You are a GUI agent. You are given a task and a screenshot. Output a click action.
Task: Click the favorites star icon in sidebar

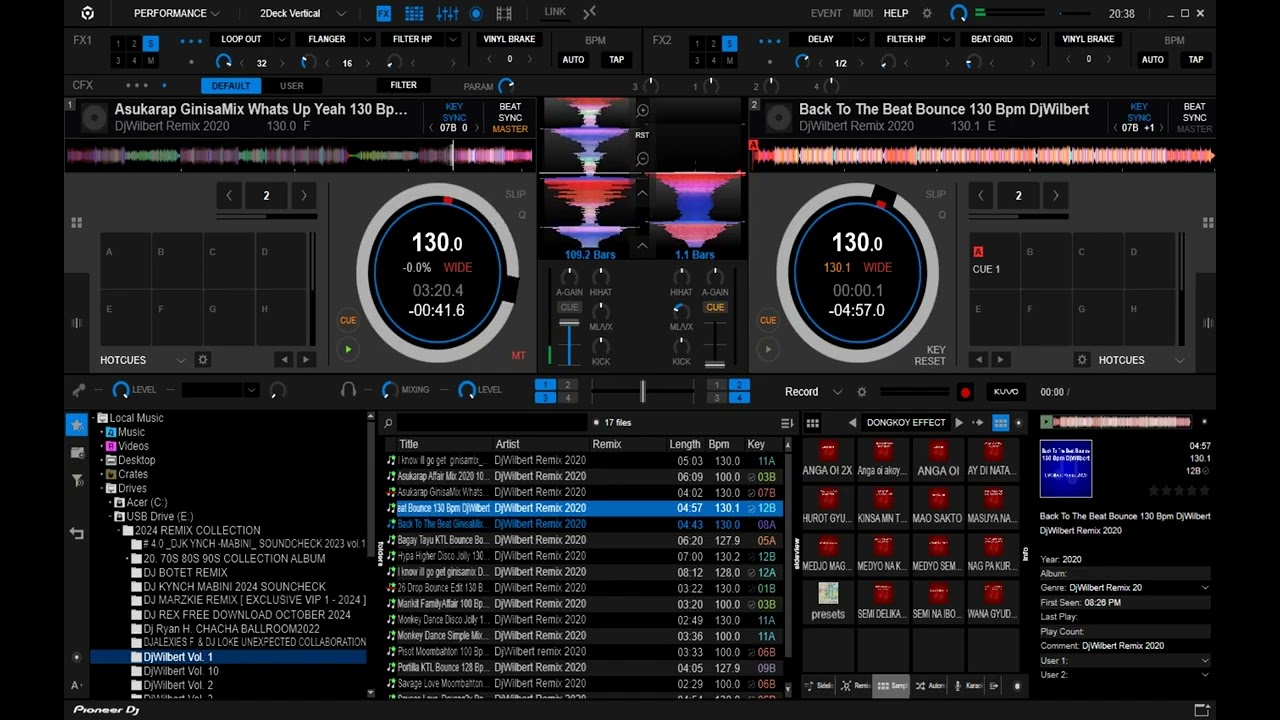coord(77,425)
